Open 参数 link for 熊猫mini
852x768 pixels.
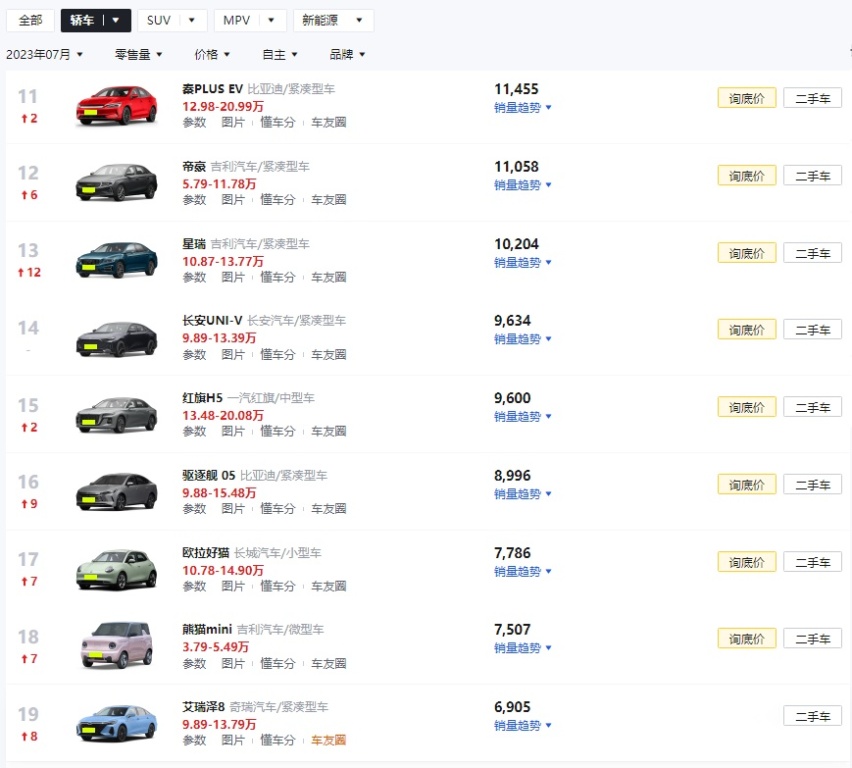tap(195, 664)
